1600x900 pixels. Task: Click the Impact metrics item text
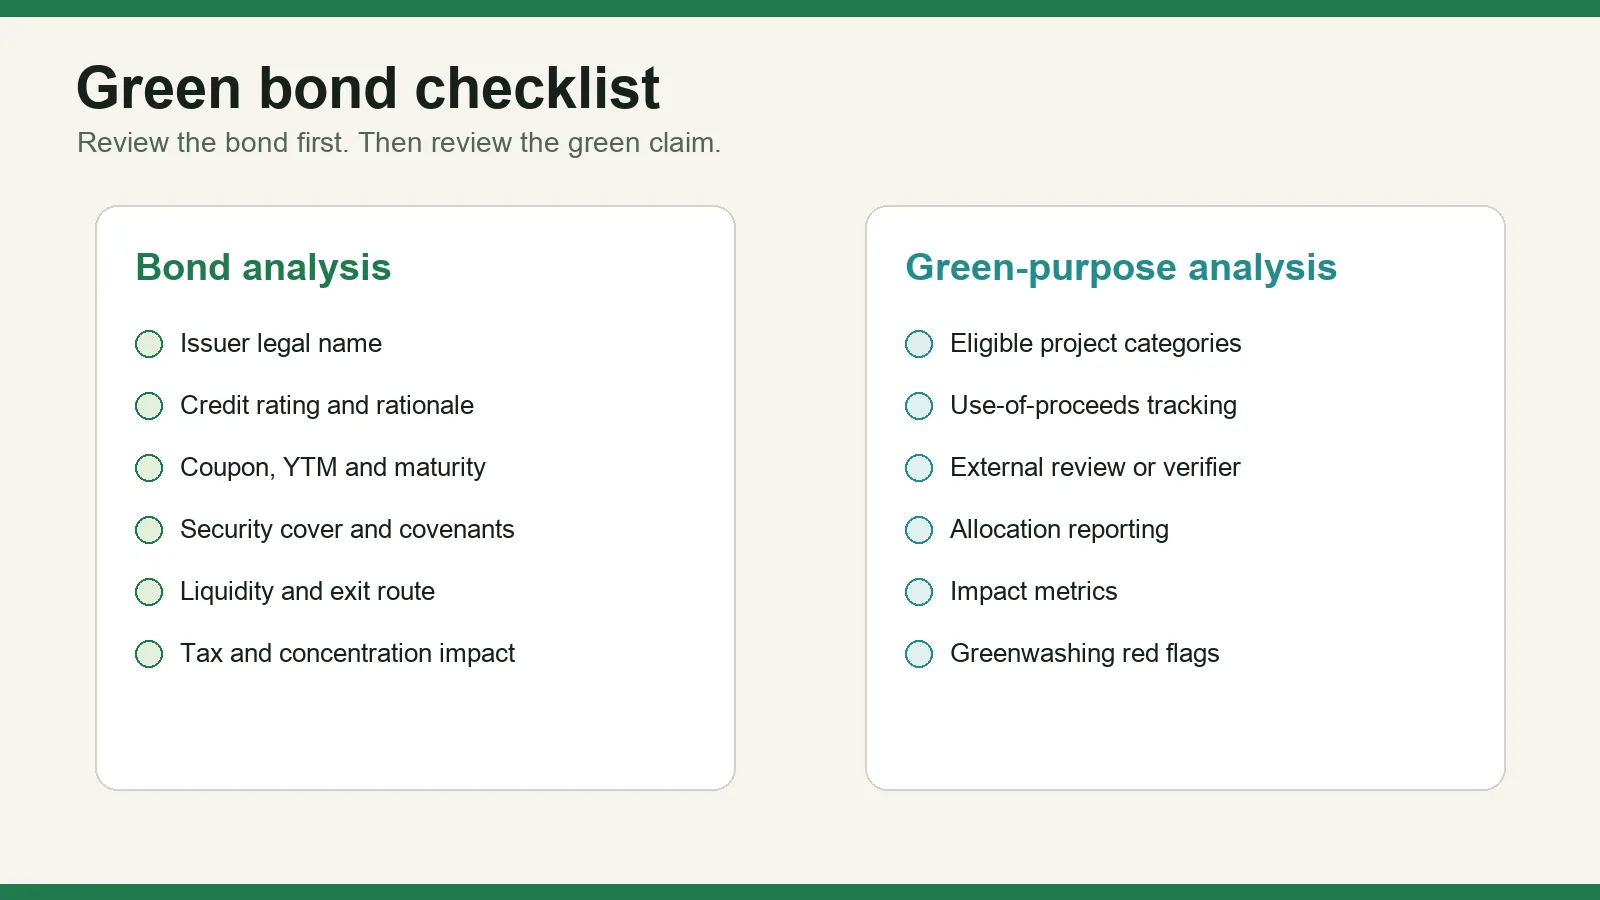tap(1034, 591)
